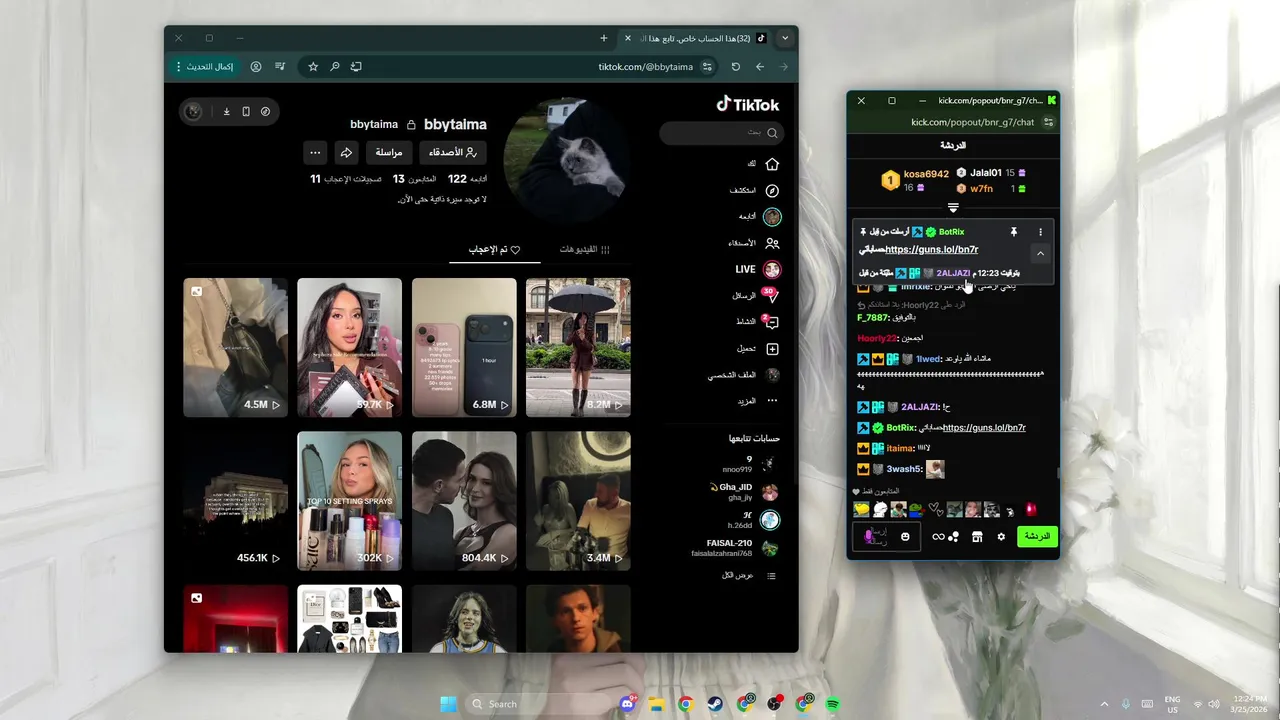1280x720 pixels.
Task: Open Chrome media control icon
Action: click(x=280, y=66)
